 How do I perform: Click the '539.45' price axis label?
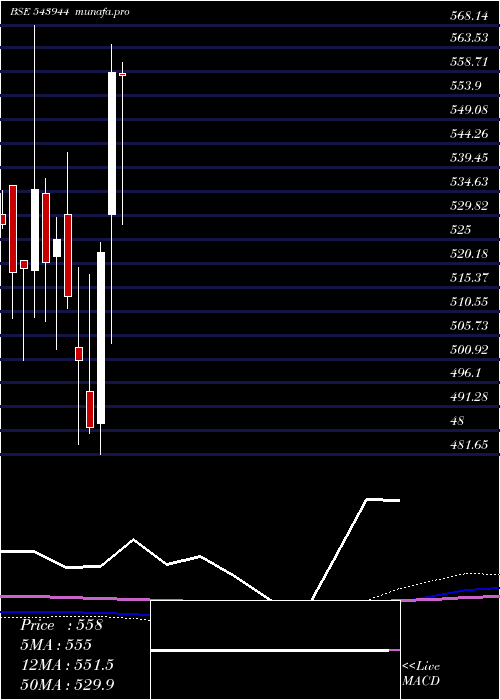click(468, 158)
